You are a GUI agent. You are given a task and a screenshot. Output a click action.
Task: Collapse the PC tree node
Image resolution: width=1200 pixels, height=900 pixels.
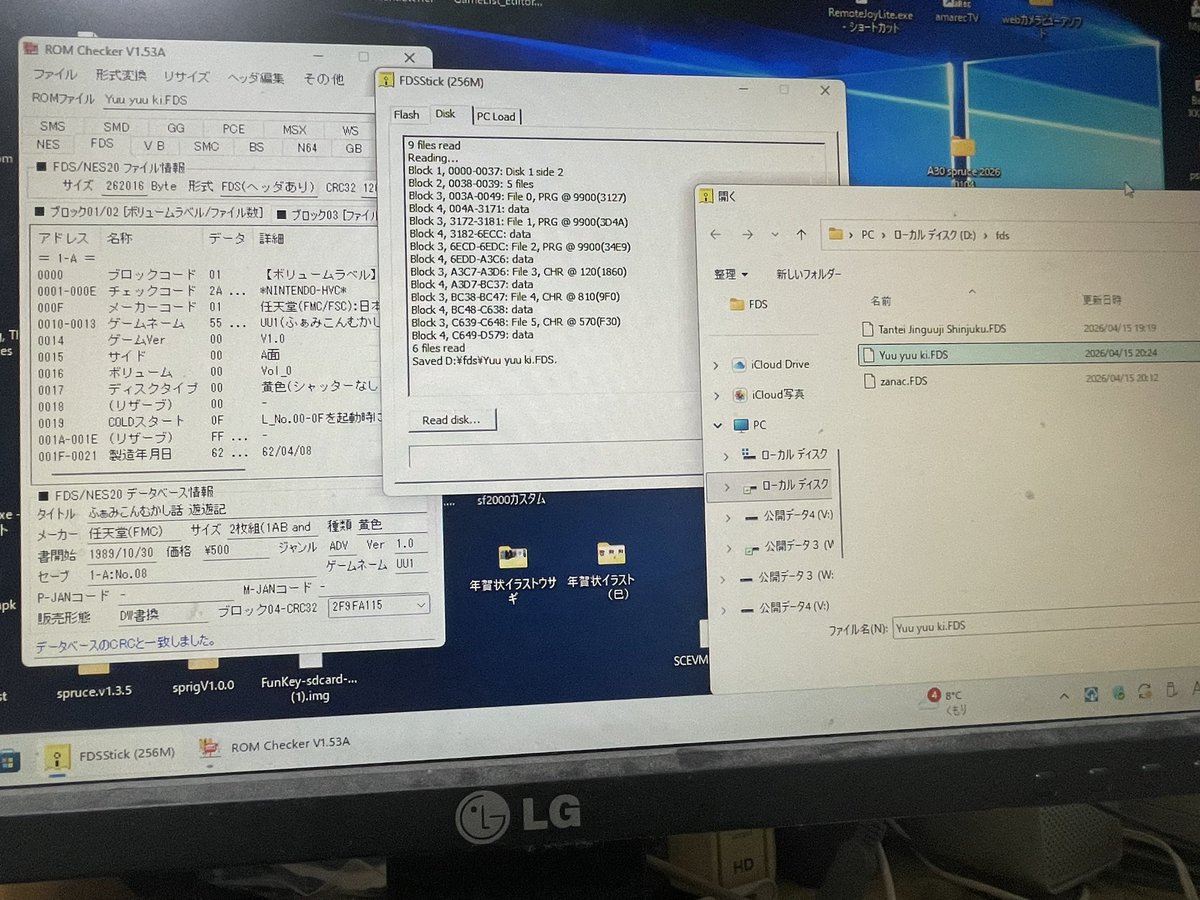tap(718, 425)
